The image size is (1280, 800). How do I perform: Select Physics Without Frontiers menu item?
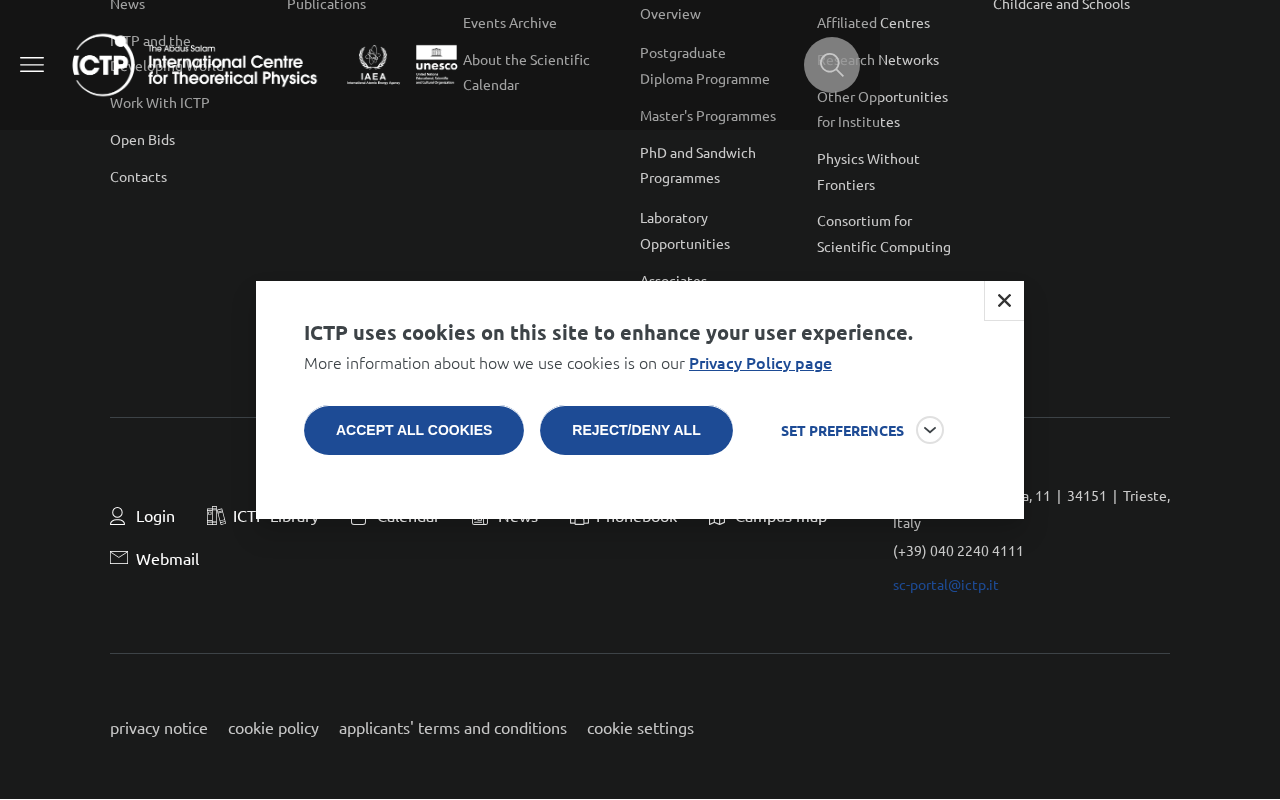[x=868, y=172]
